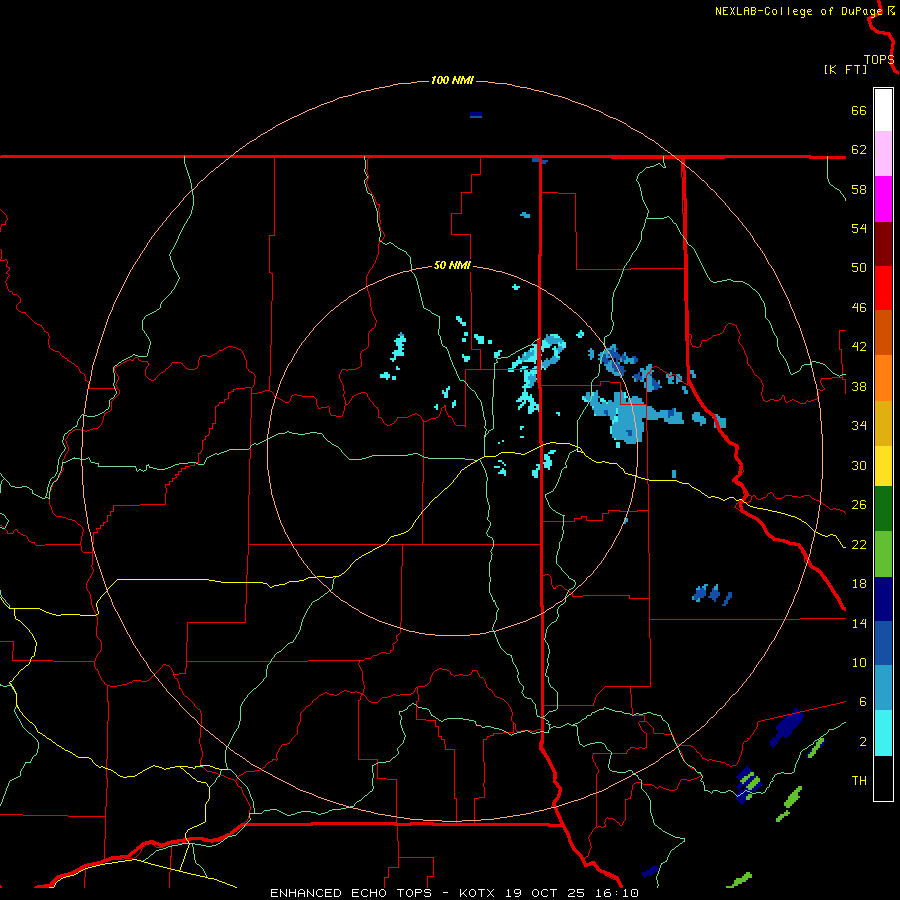
Task: Click the legend value 62
Action: tap(859, 150)
